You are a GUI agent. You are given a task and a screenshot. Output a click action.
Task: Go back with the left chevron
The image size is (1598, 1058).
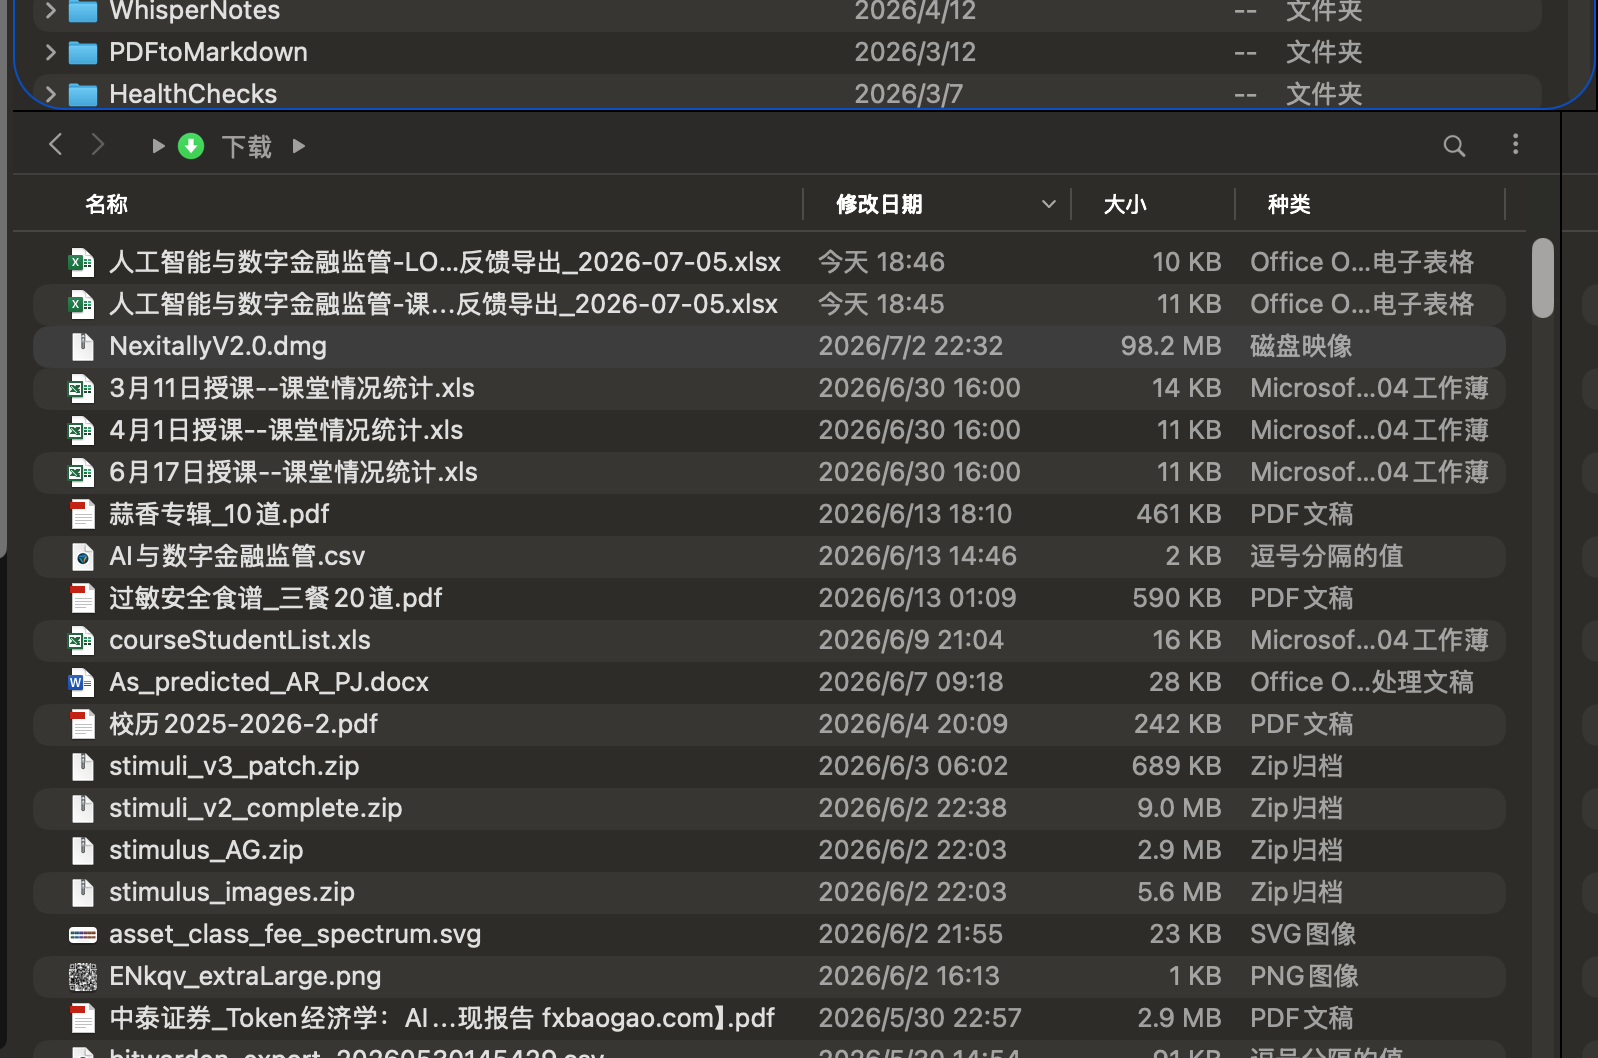pos(56,144)
